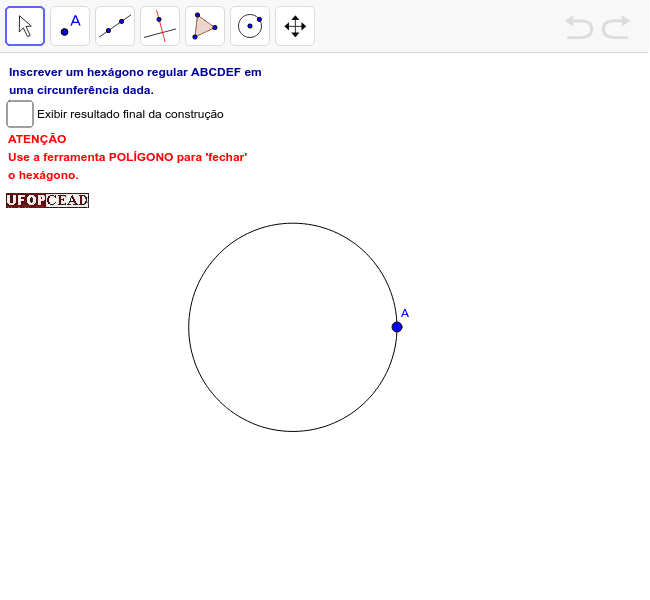Screen dimensions: 650x600
Task: Pick the Perpendicular line tool
Action: point(160,26)
